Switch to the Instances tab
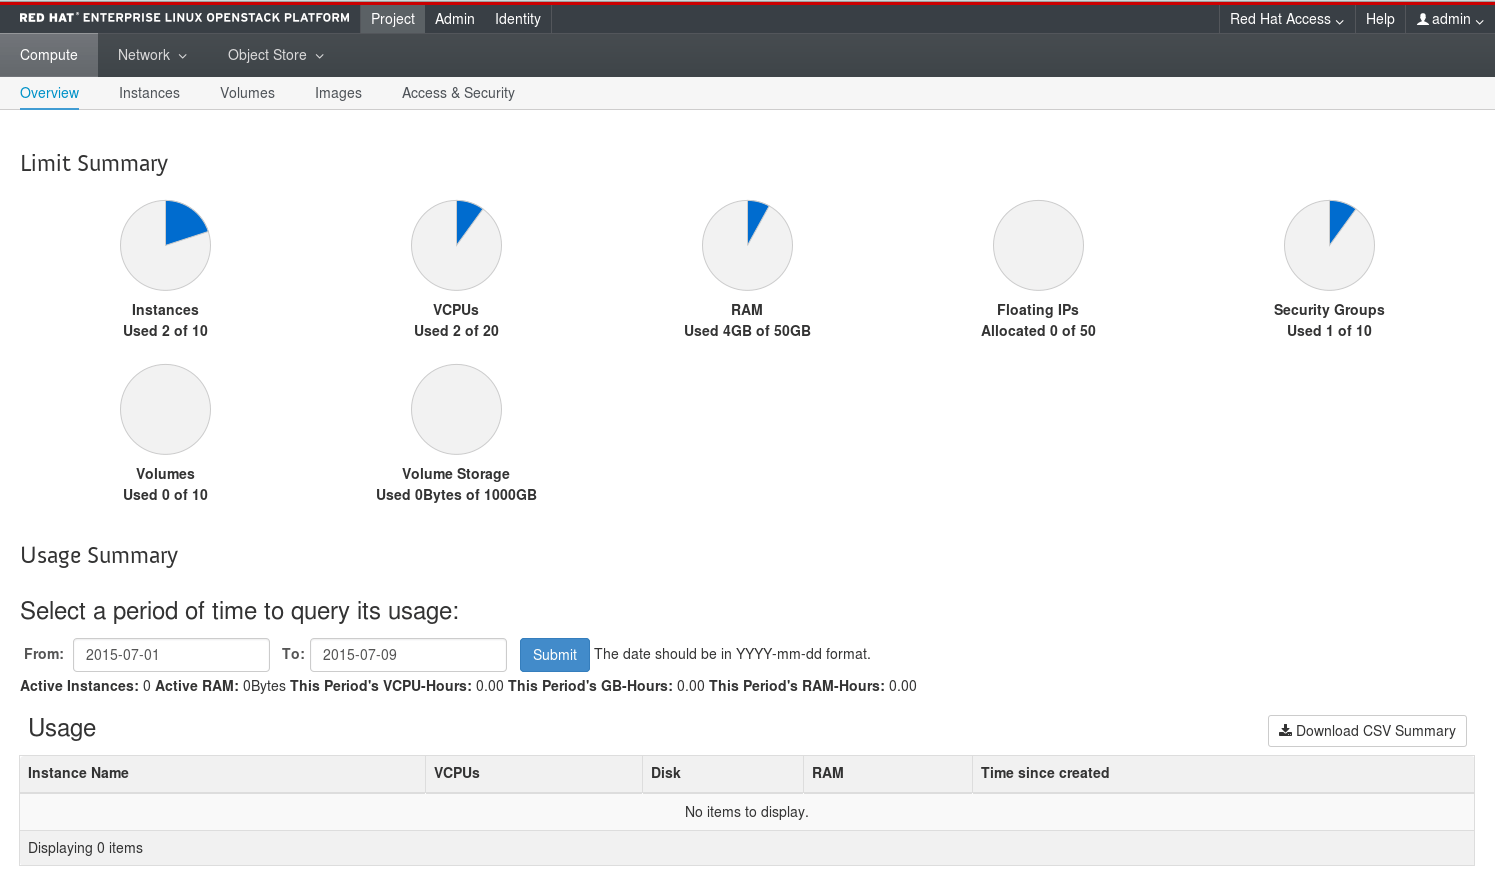The image size is (1495, 873). click(149, 92)
